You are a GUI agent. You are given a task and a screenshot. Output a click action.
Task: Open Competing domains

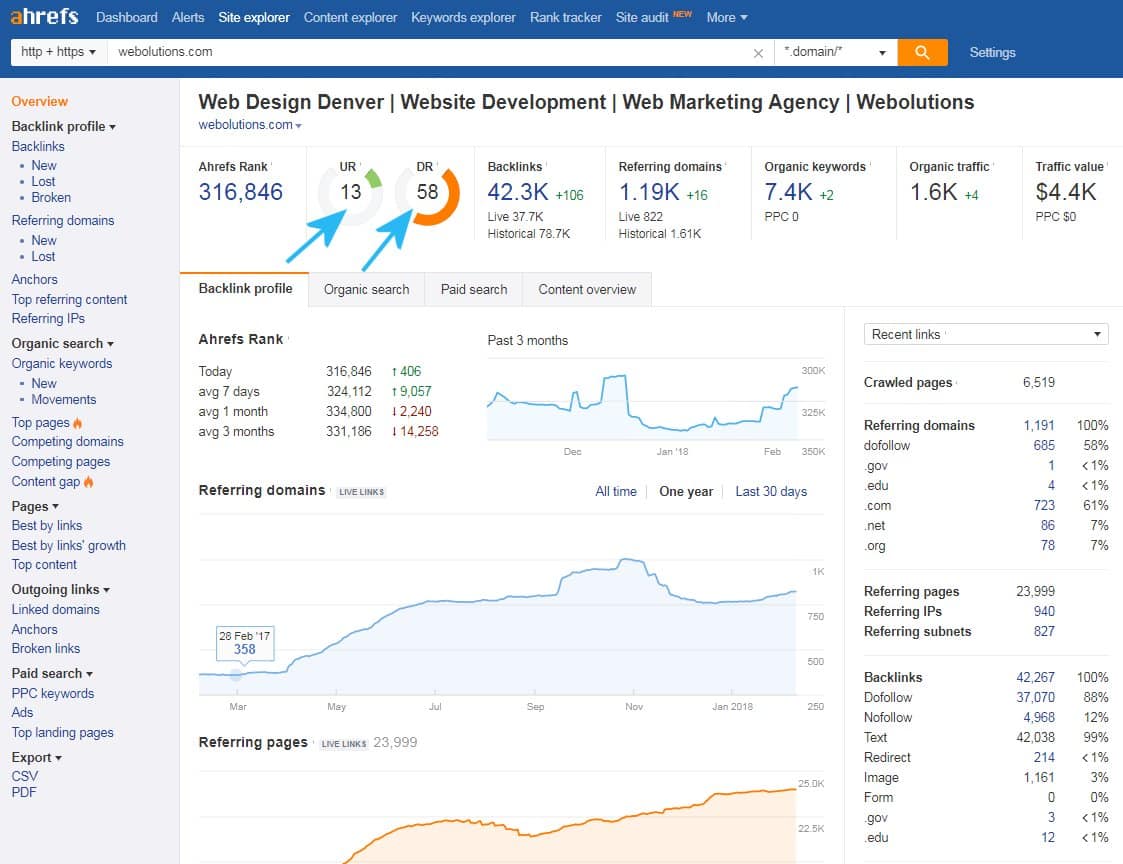coord(67,441)
